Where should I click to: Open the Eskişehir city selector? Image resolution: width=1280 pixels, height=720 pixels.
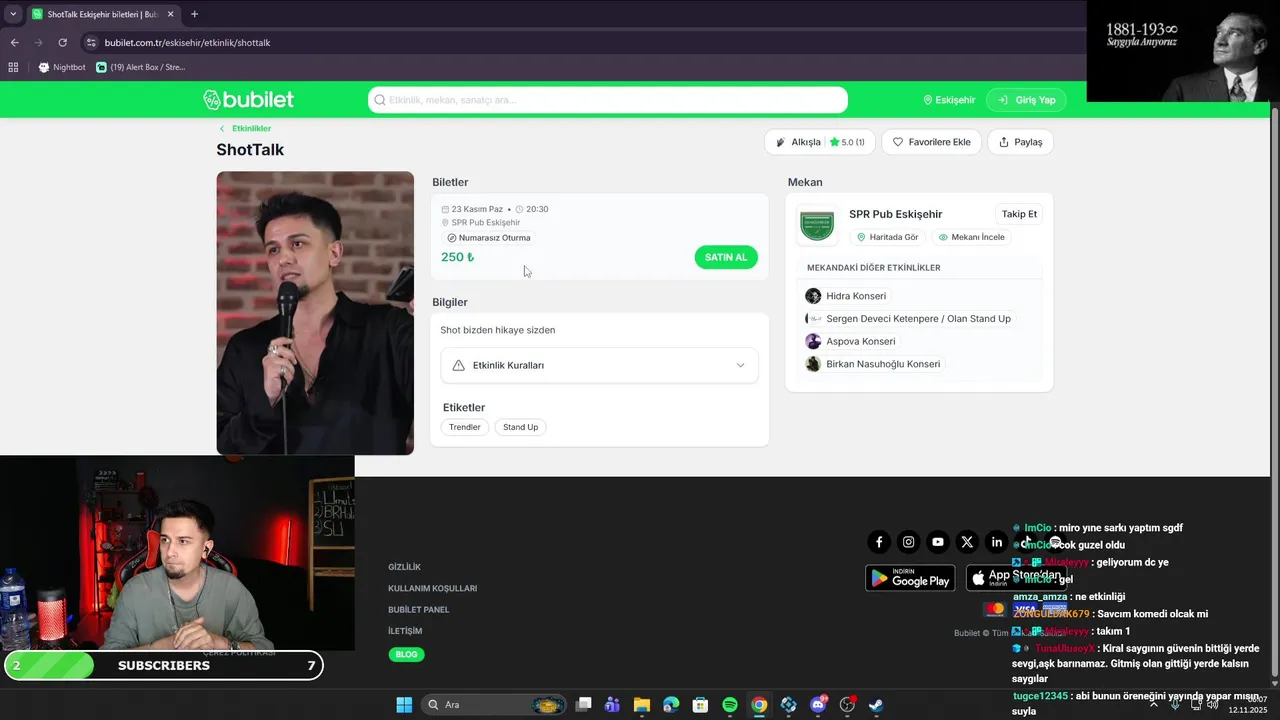tap(949, 100)
